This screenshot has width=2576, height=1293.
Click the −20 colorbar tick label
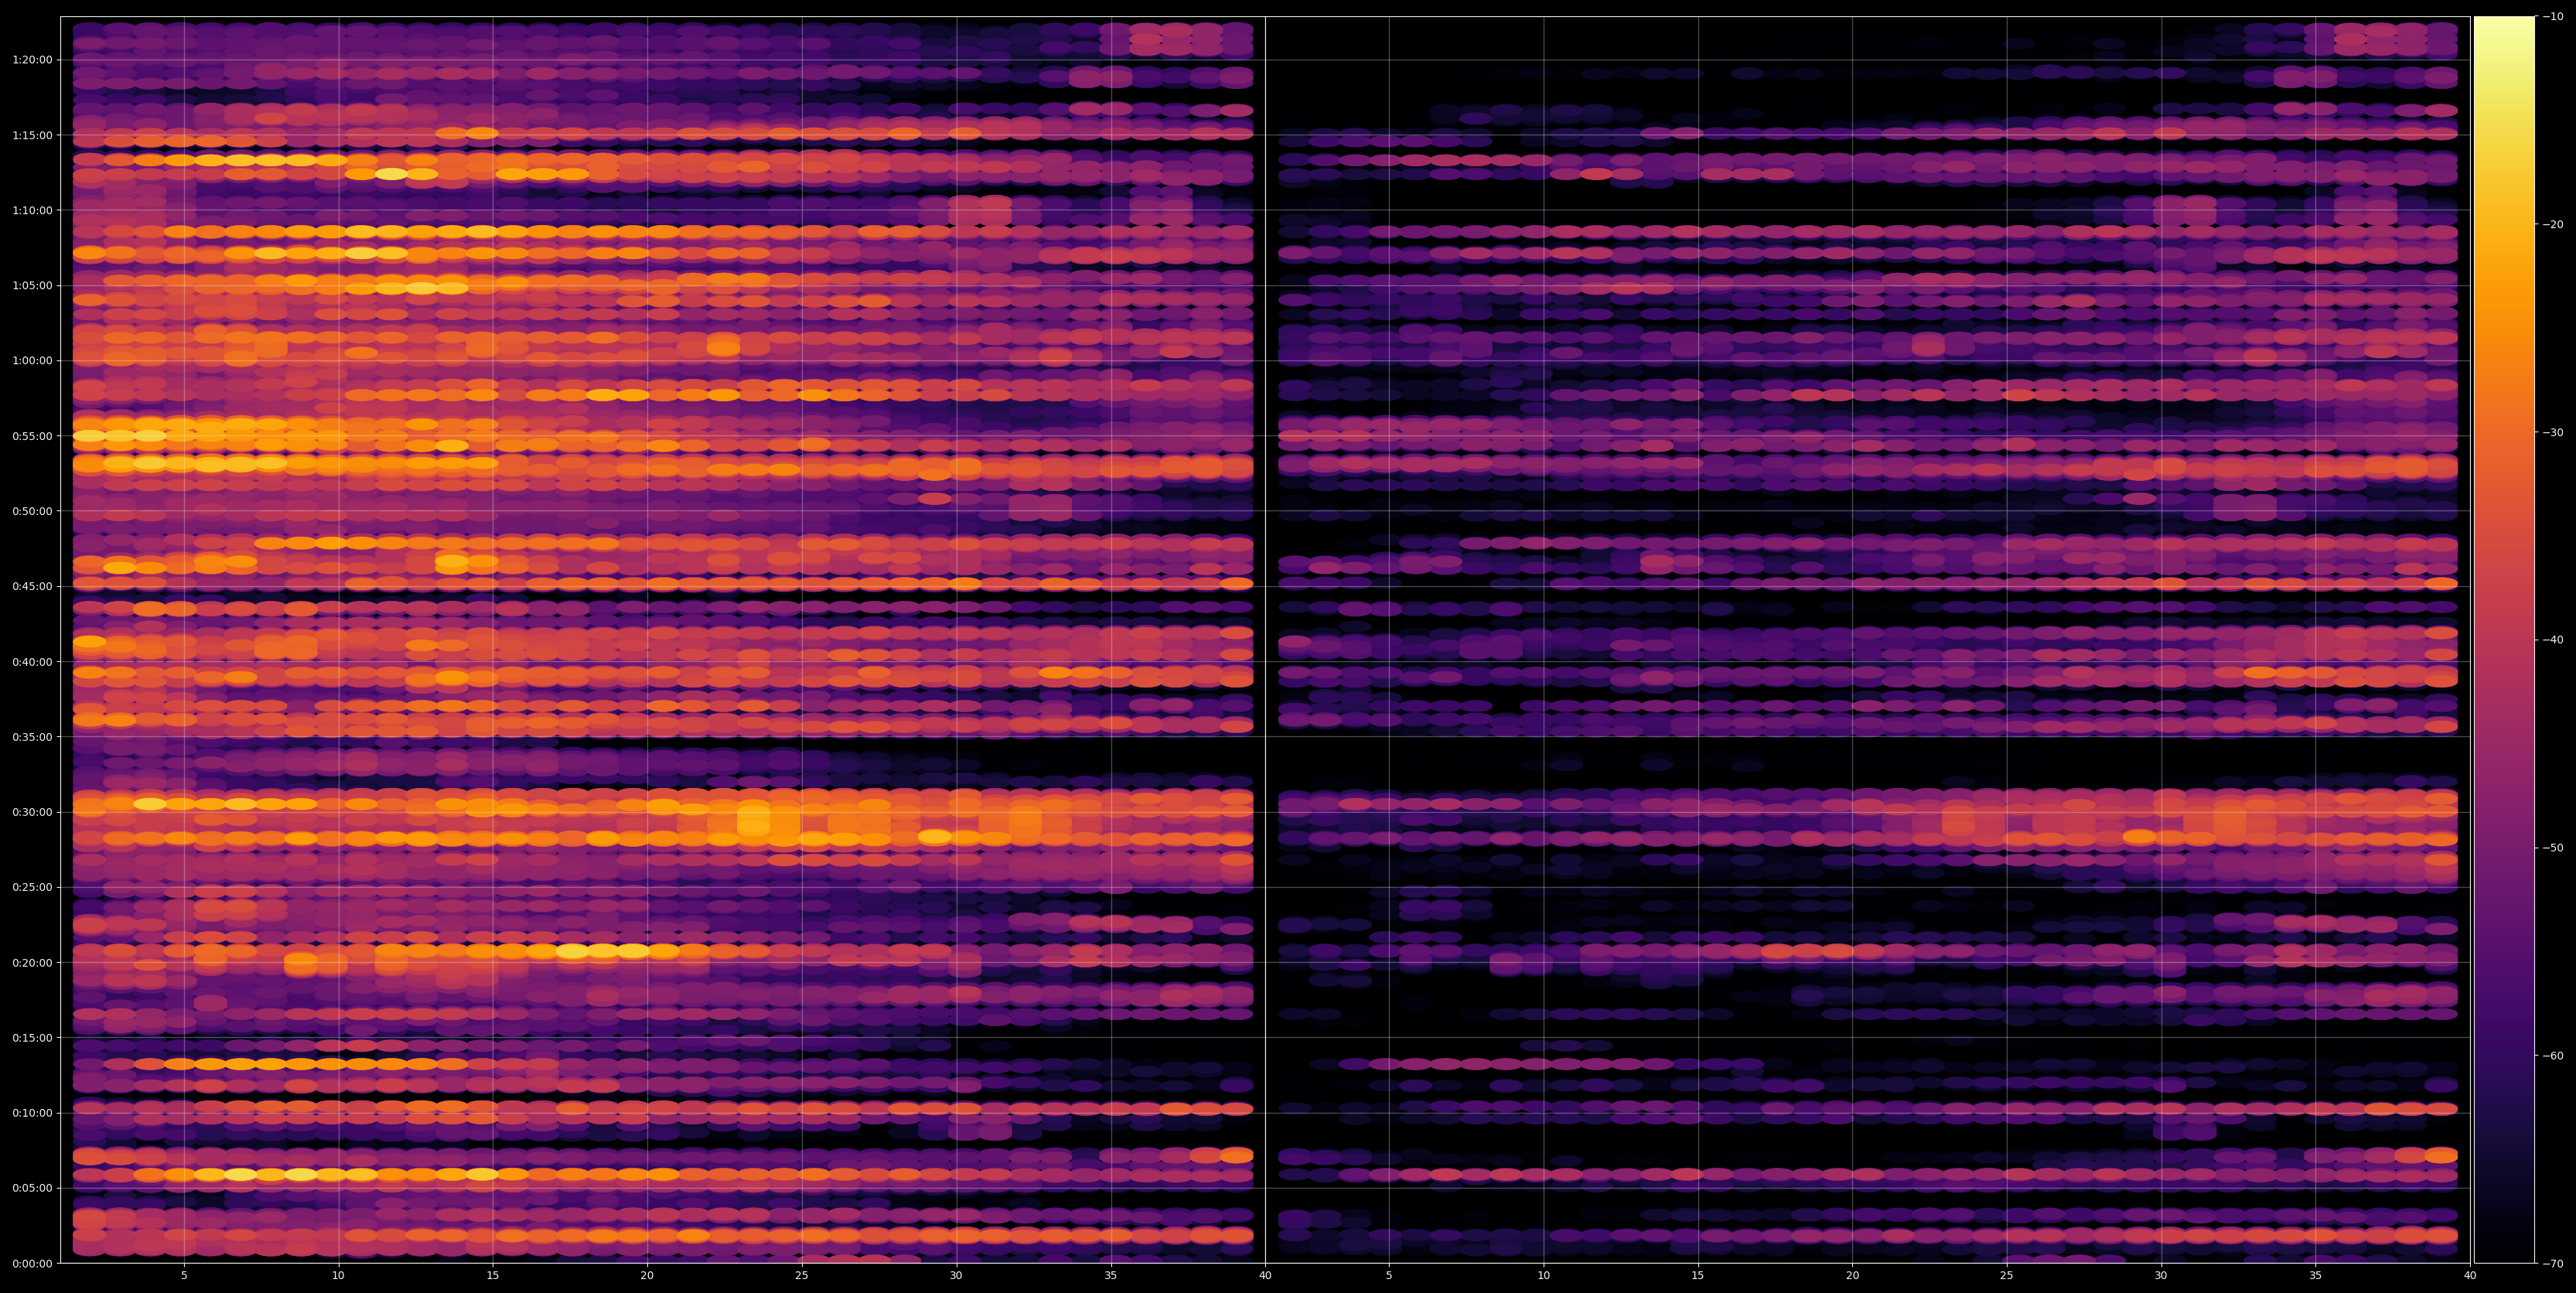coord(2552,224)
